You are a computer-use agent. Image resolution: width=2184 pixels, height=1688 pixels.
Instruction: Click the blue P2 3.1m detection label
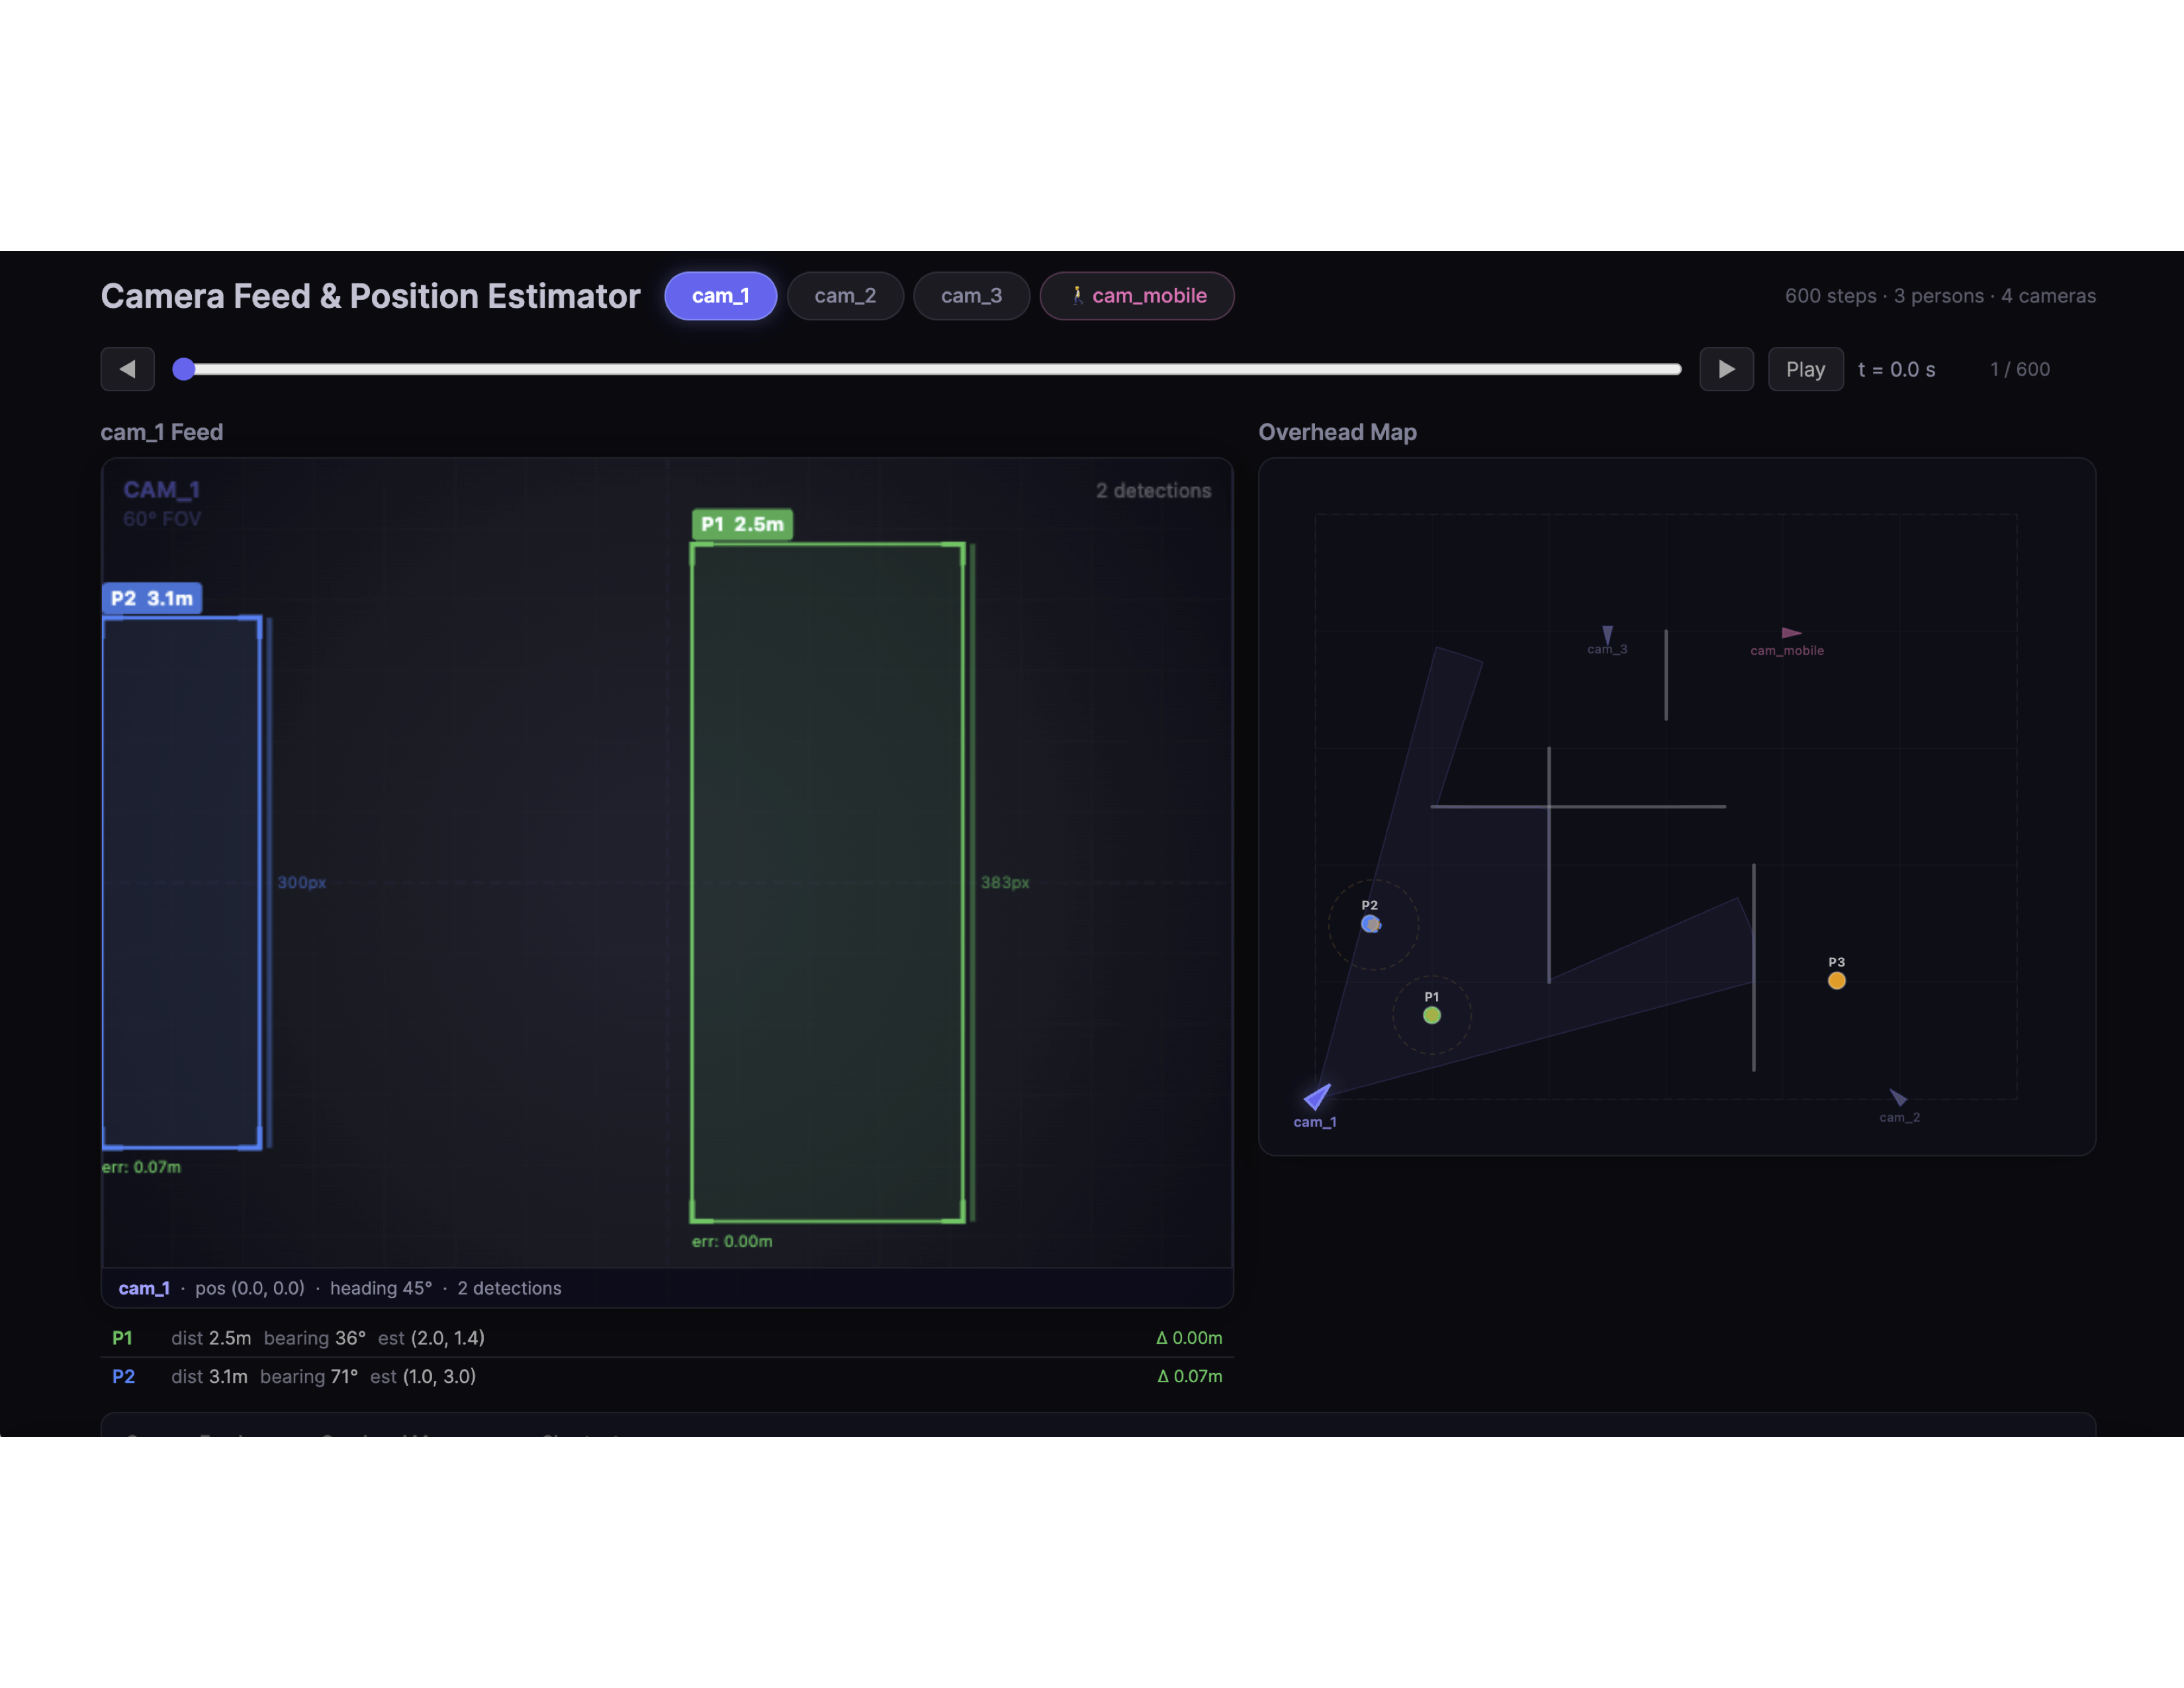[x=152, y=598]
